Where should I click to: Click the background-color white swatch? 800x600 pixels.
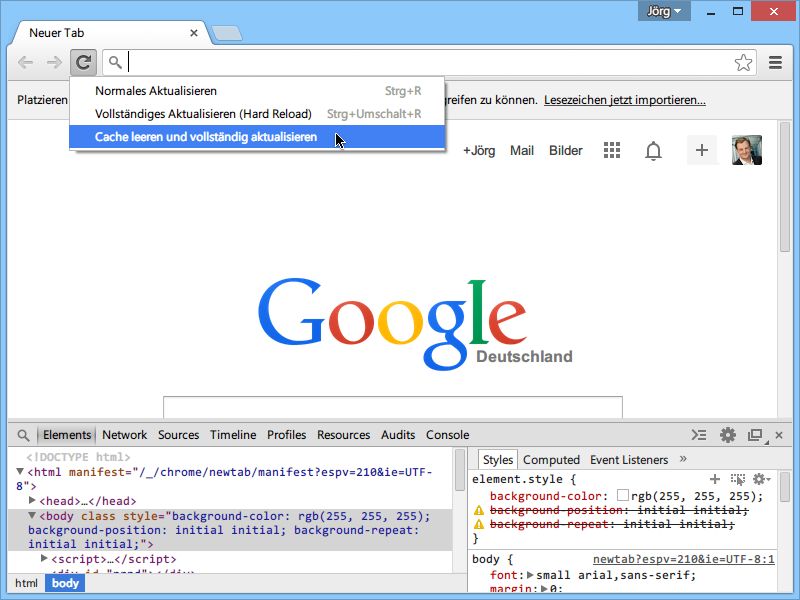tap(622, 495)
